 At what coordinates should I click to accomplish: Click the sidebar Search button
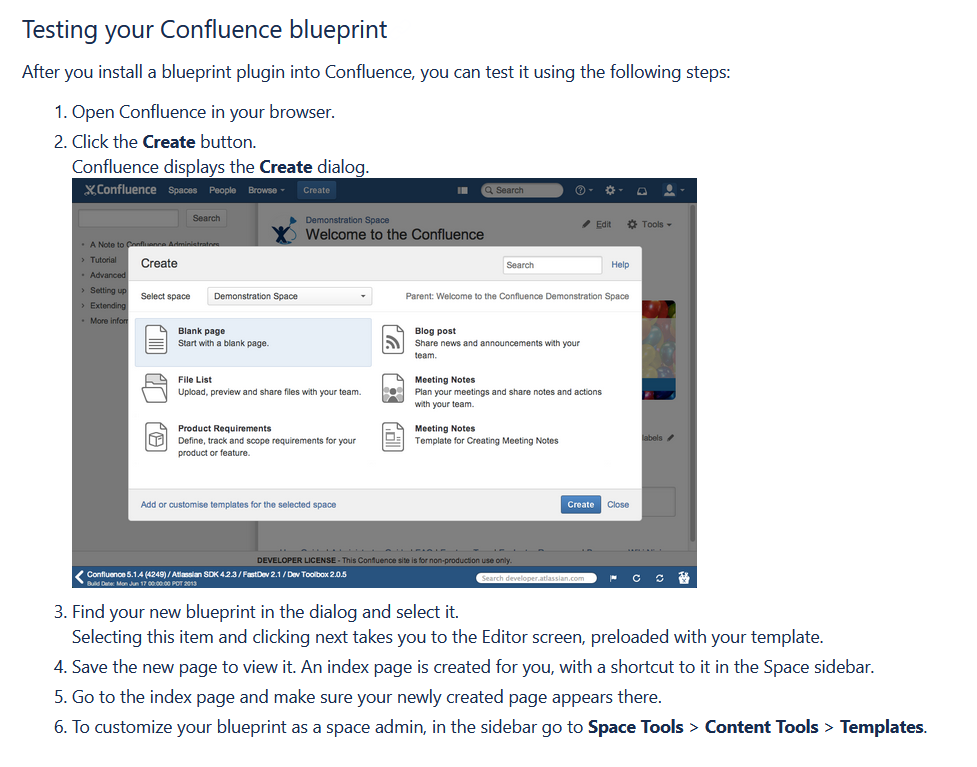206,218
